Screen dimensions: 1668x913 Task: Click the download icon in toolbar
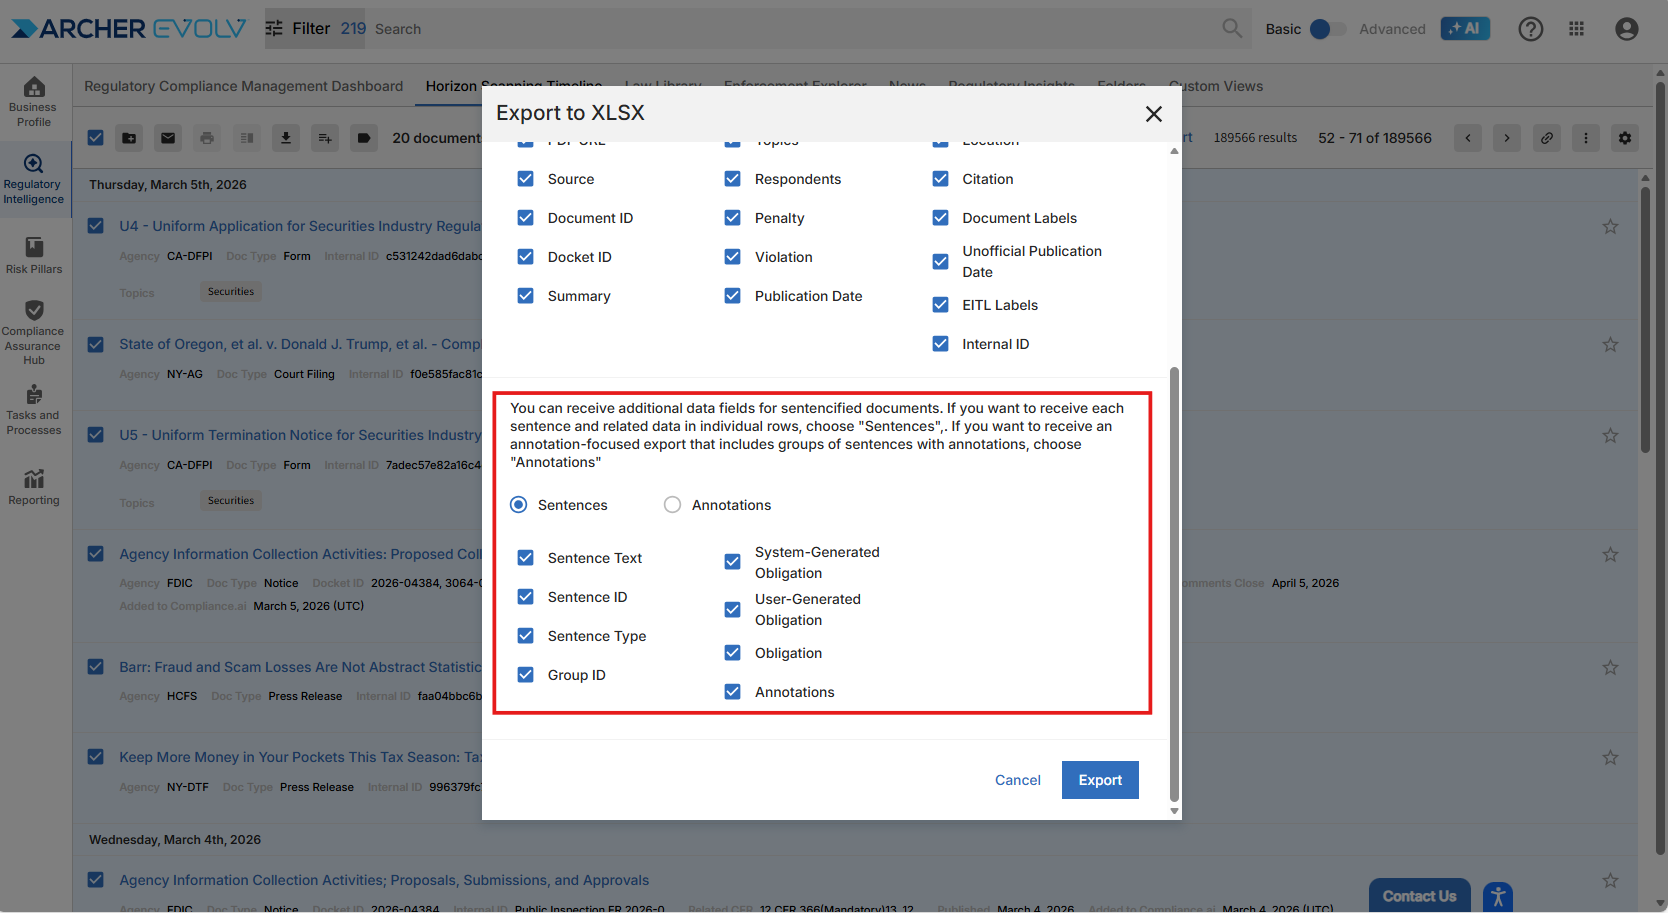(x=286, y=138)
